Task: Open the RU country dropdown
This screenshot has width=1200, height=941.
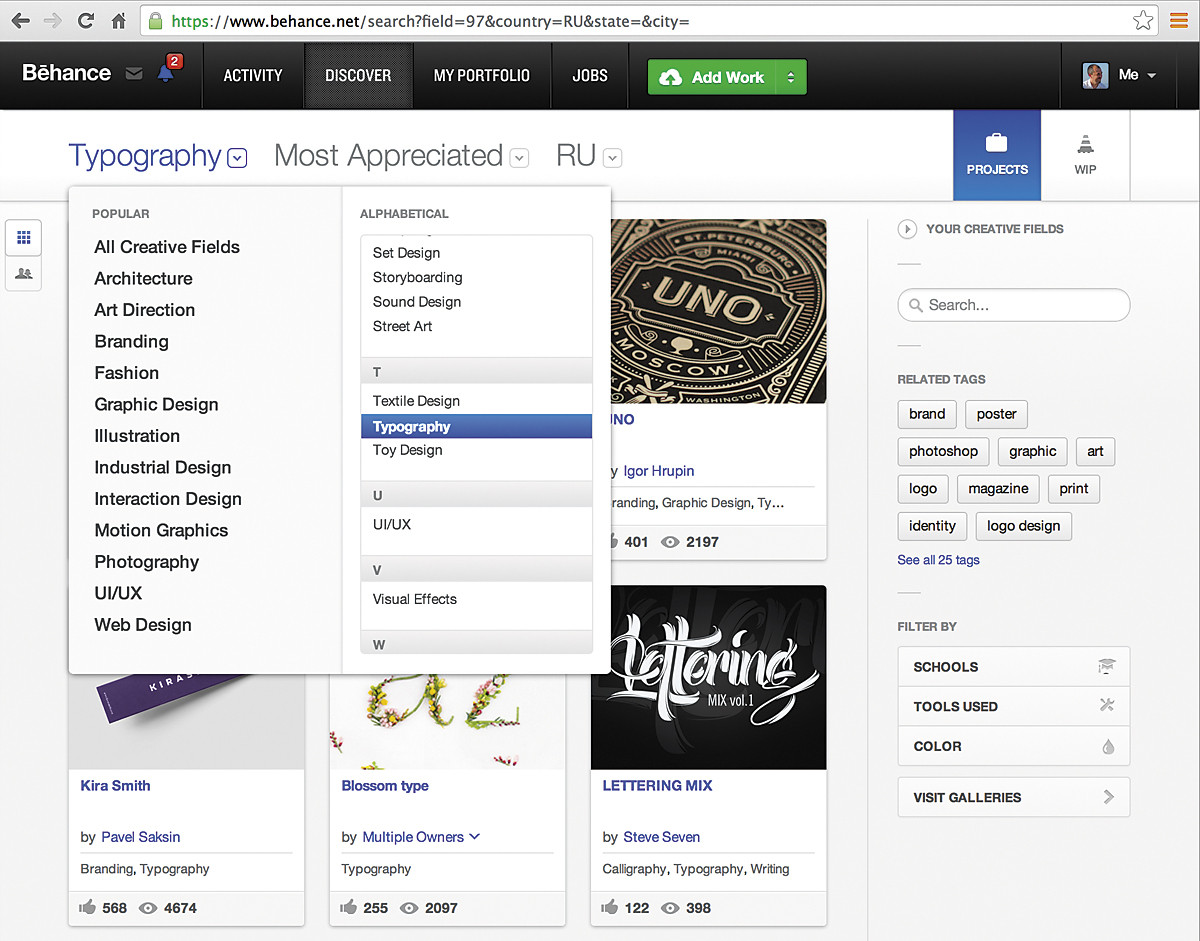Action: click(x=613, y=158)
